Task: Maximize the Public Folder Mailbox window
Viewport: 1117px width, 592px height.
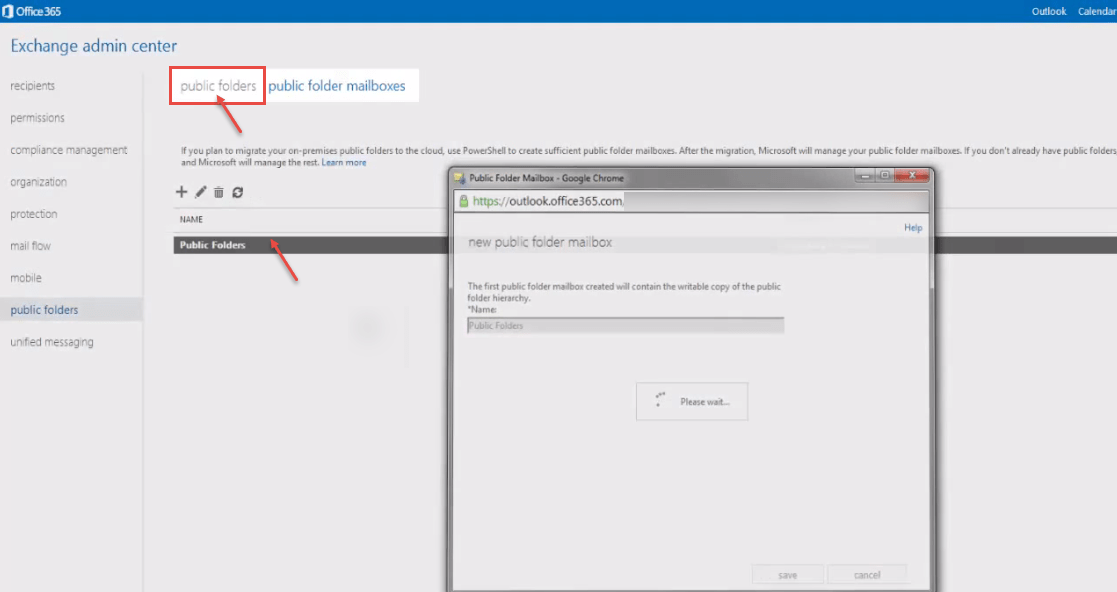Action: click(x=884, y=175)
